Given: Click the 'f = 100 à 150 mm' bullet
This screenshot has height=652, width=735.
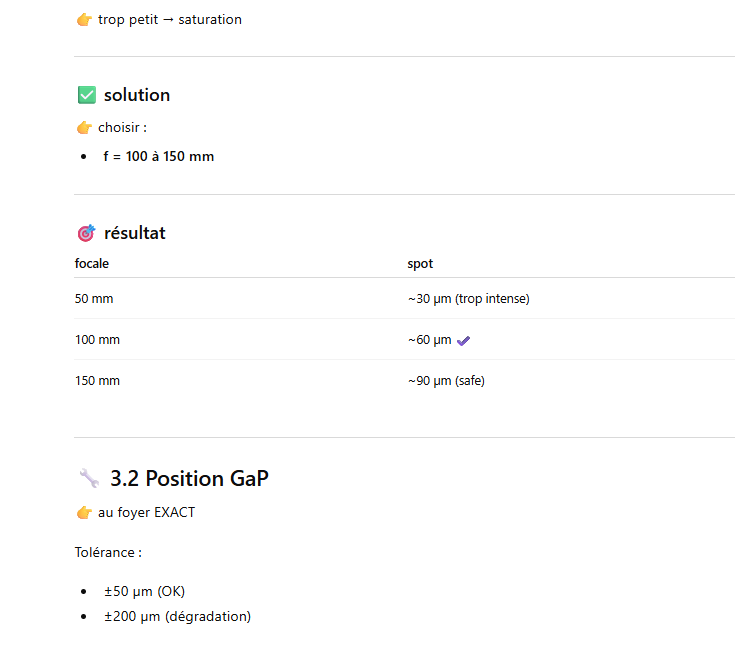Looking at the screenshot, I should click(x=158, y=157).
